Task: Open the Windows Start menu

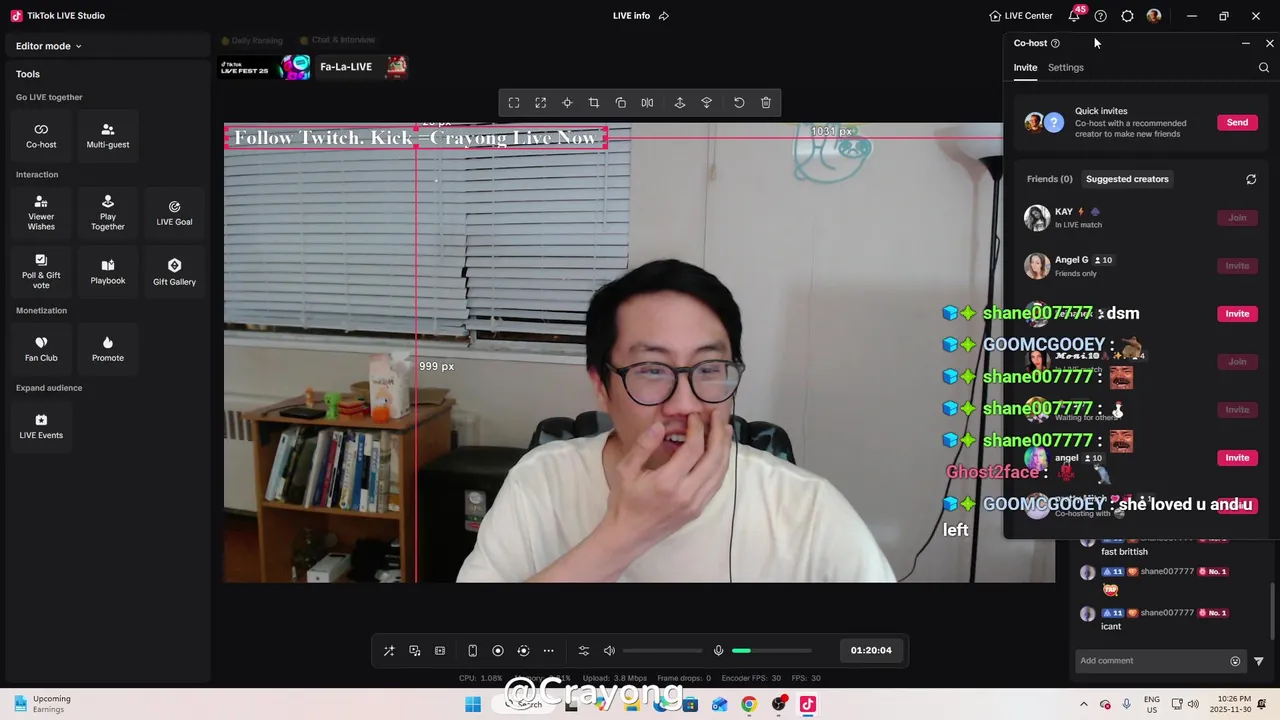Action: 473,704
